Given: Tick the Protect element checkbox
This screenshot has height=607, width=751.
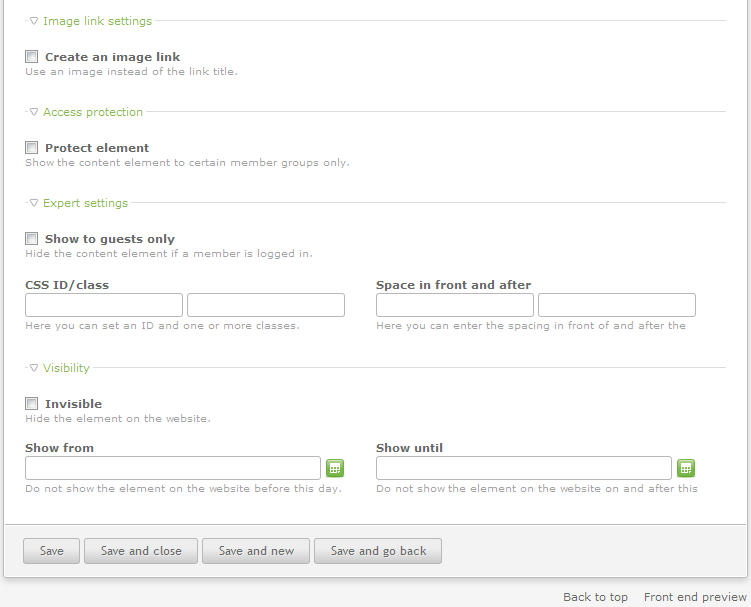Looking at the screenshot, I should pyautogui.click(x=32, y=148).
